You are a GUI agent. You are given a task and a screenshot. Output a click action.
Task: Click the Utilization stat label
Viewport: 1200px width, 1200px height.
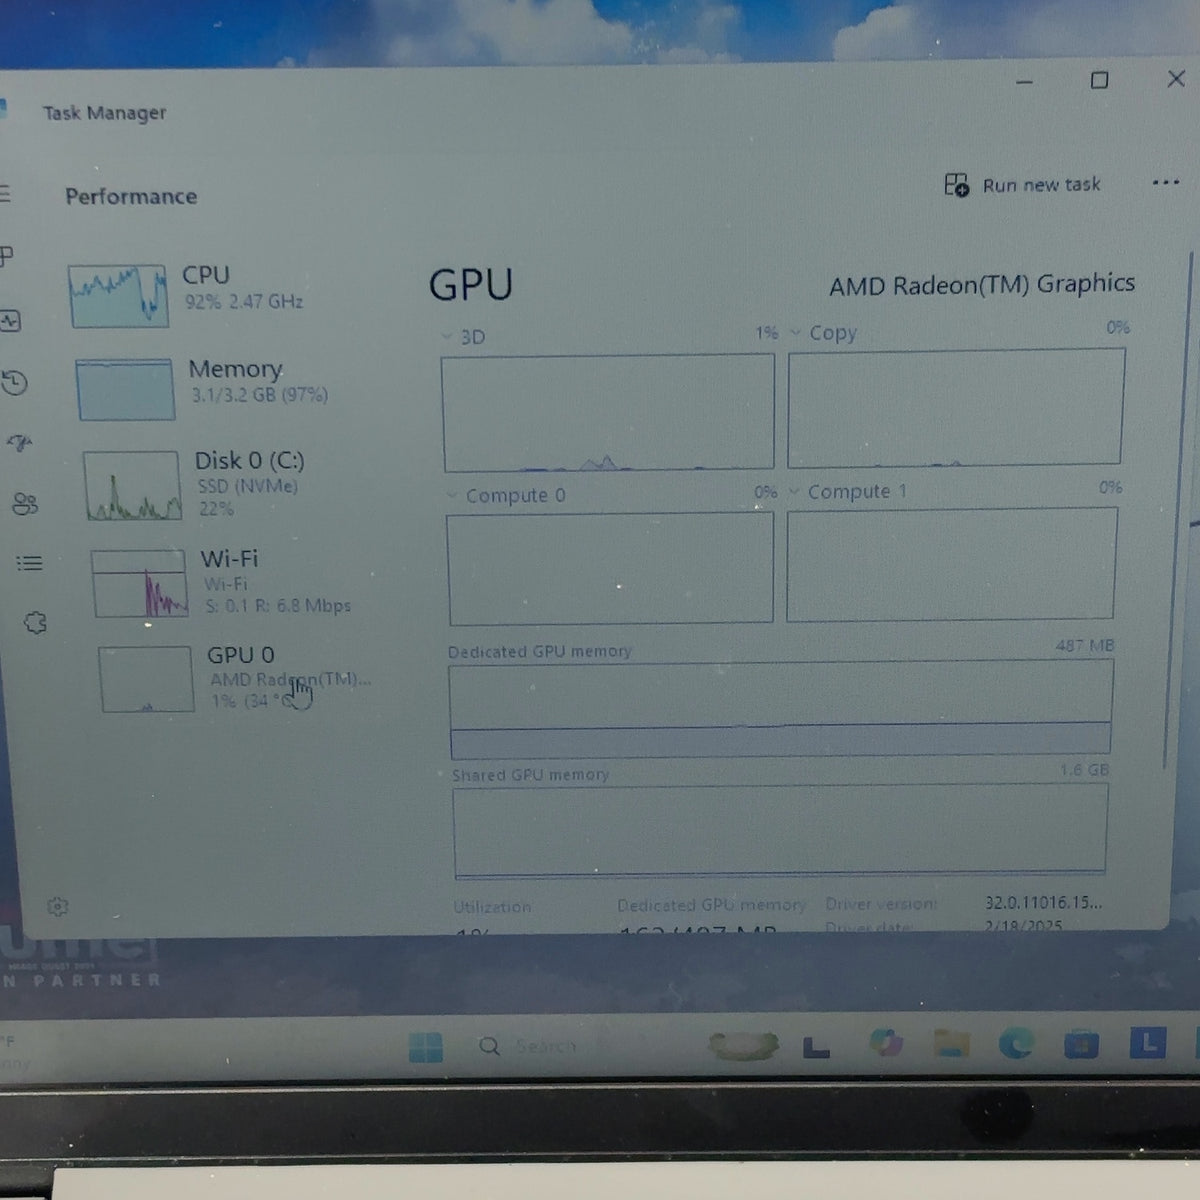tap(492, 907)
